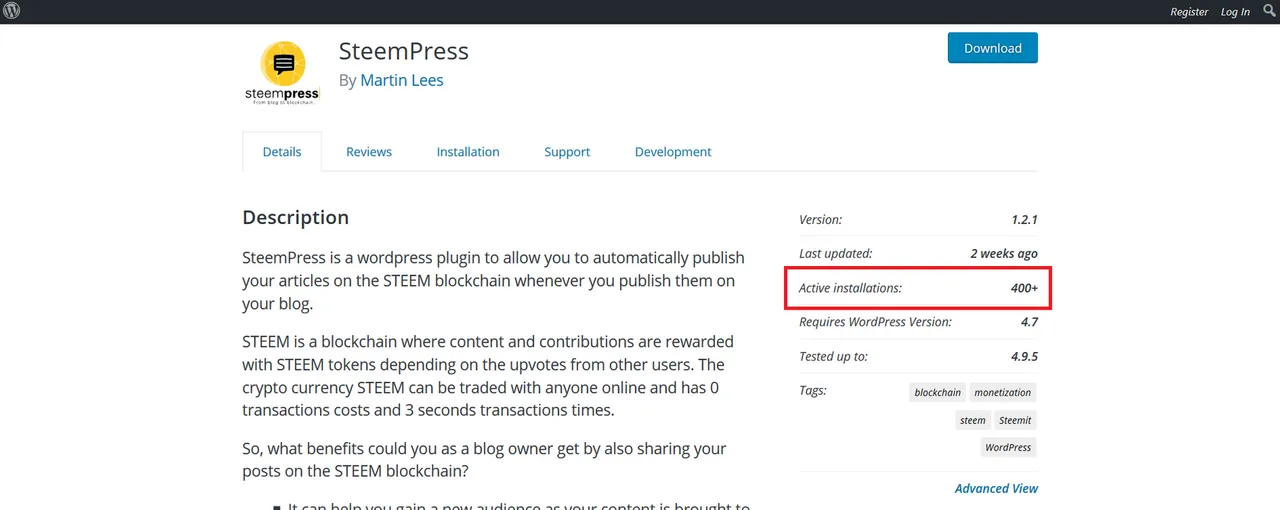Select the steem tag
Viewport: 1280px width, 510px height.
click(x=973, y=420)
